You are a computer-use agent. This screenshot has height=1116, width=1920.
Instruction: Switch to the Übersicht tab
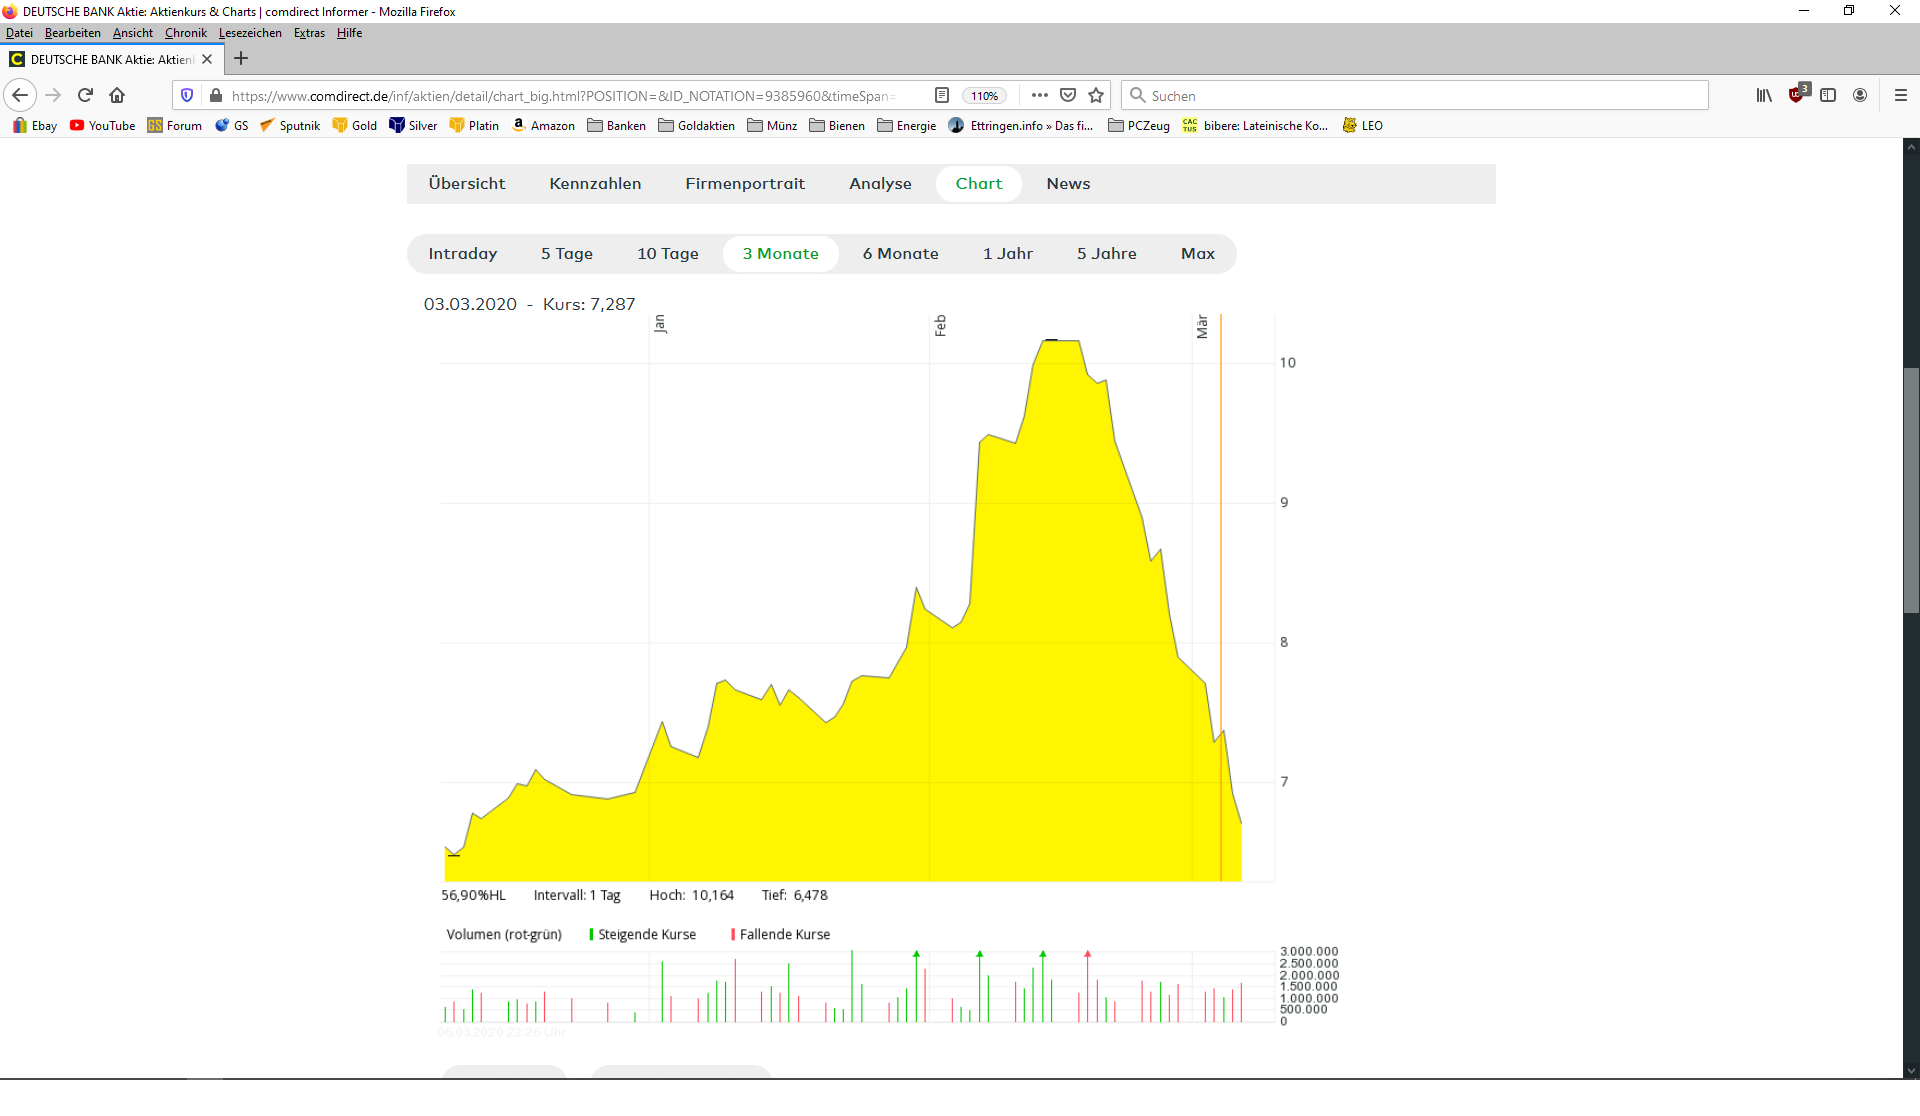tap(467, 184)
